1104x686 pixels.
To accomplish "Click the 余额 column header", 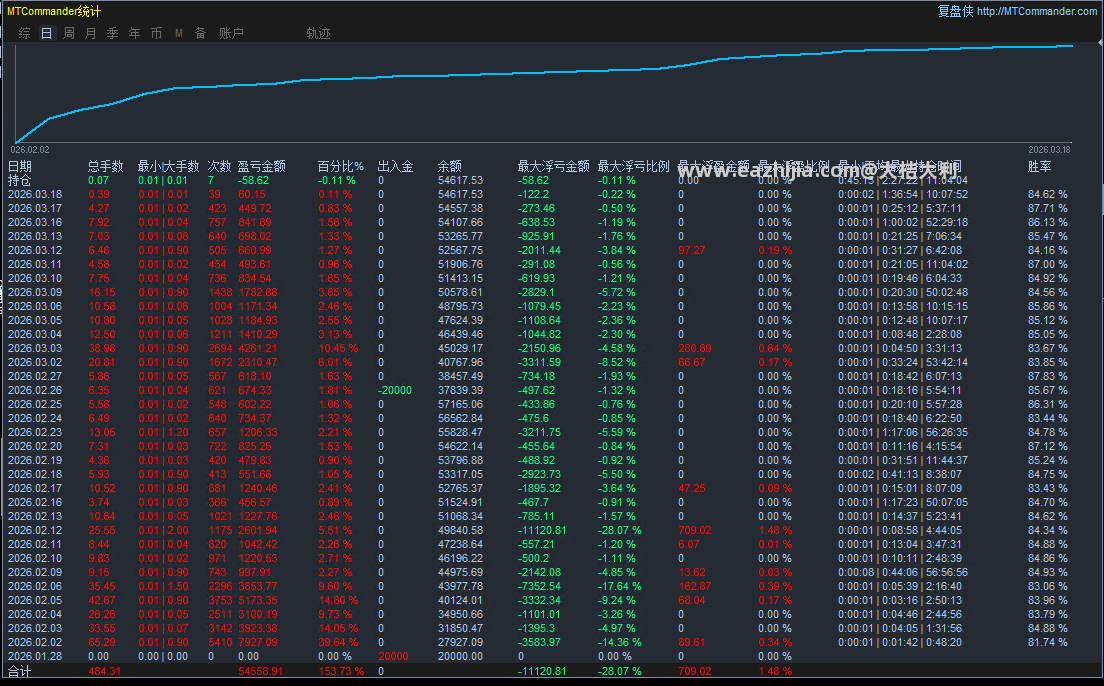I will point(449,166).
